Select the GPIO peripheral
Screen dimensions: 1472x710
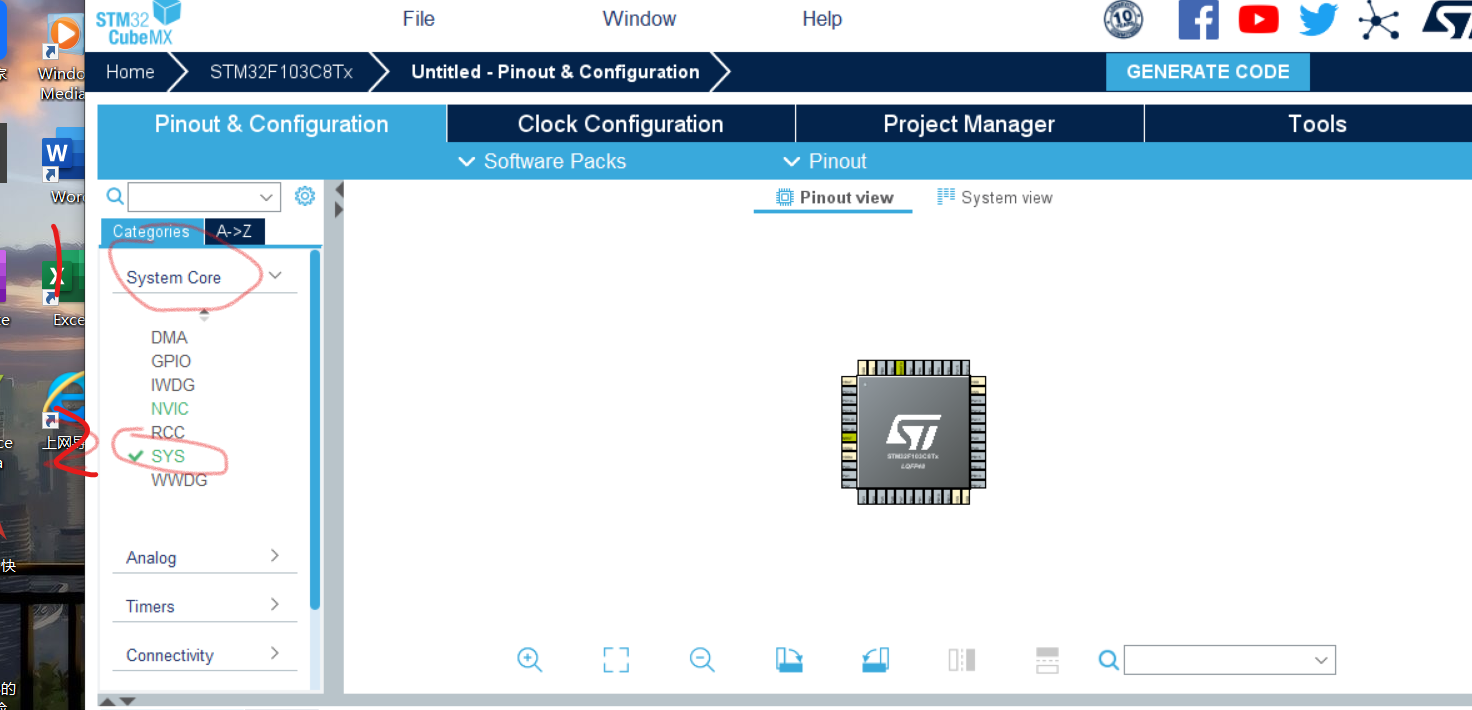click(171, 361)
